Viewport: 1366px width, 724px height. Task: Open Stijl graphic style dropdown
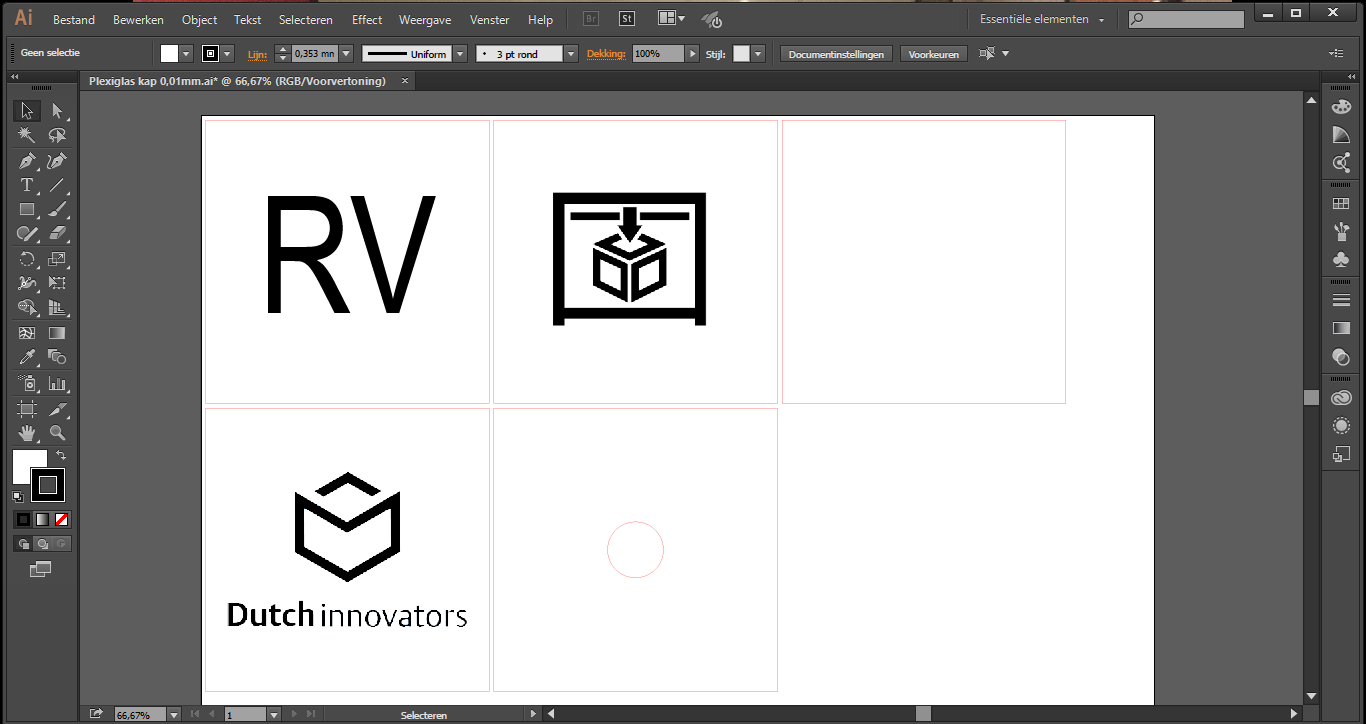click(758, 54)
